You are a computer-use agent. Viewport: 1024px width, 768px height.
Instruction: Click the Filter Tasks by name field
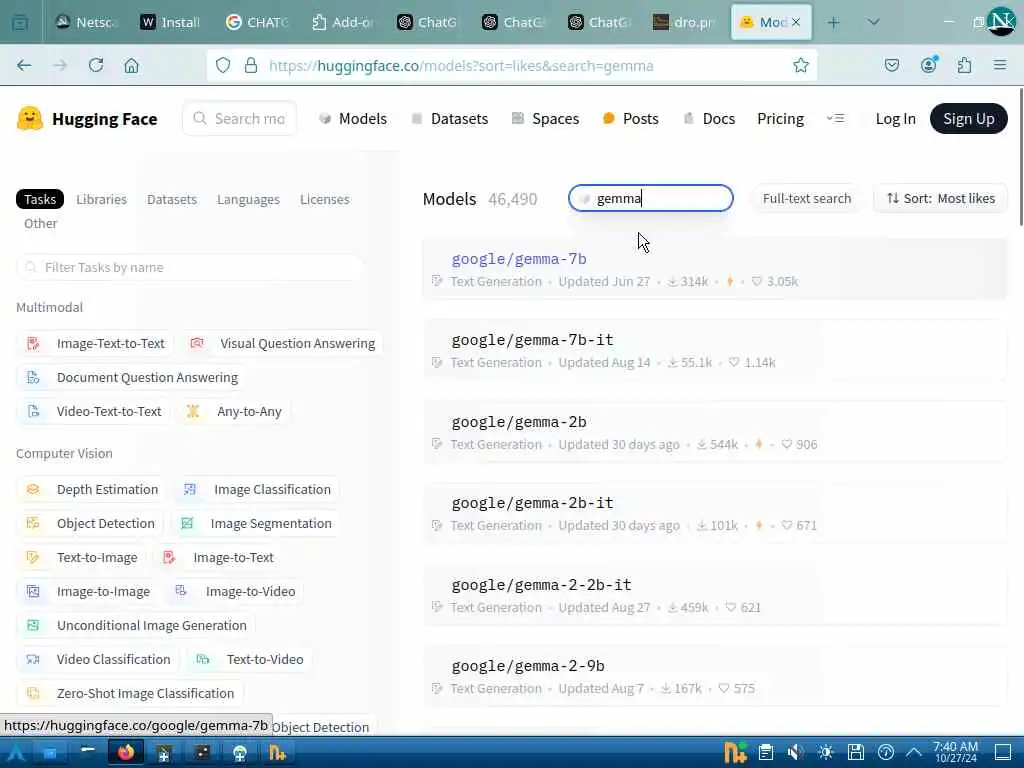click(189, 268)
